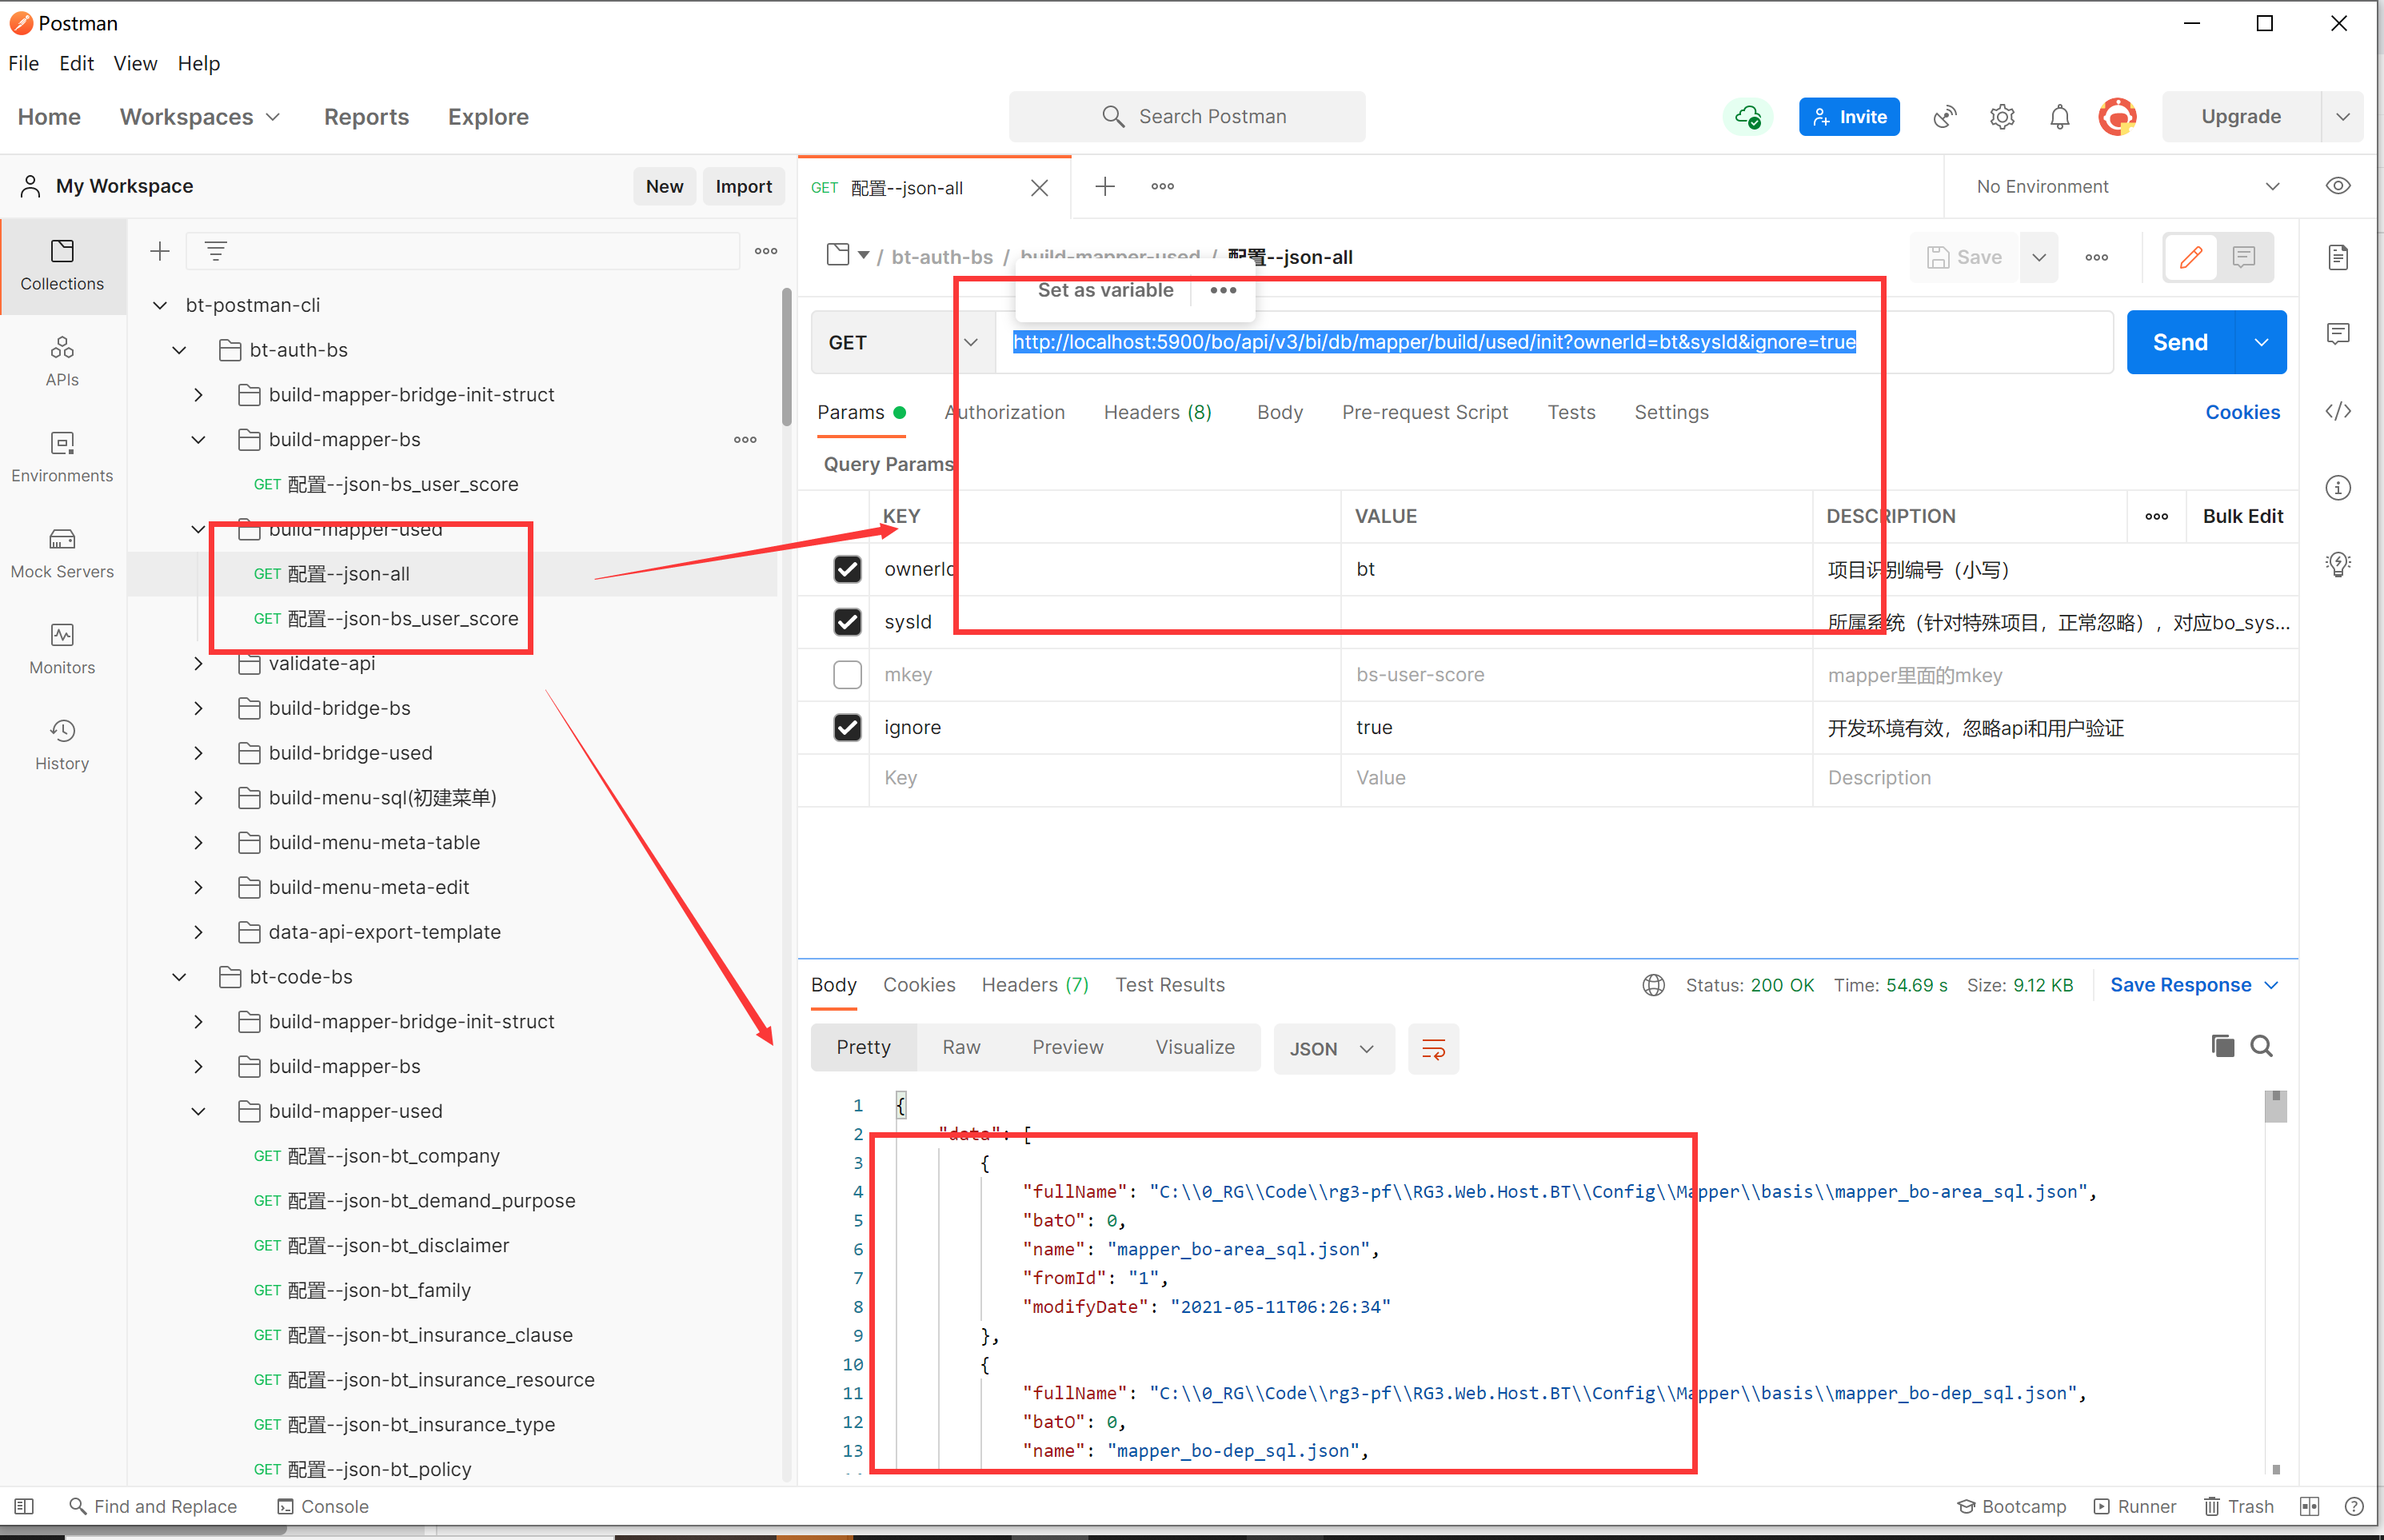
Task: Uncheck the ownerId param checkbox
Action: point(847,569)
